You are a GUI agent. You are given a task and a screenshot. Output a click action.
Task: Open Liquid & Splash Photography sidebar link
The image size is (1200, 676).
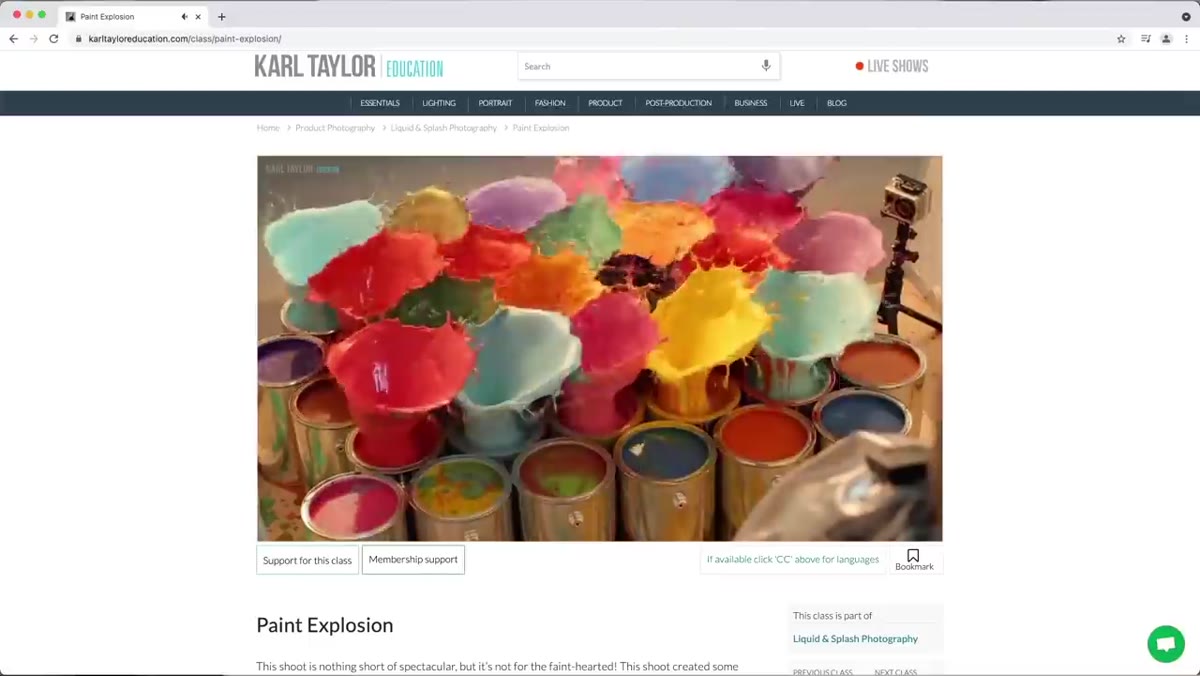(855, 638)
